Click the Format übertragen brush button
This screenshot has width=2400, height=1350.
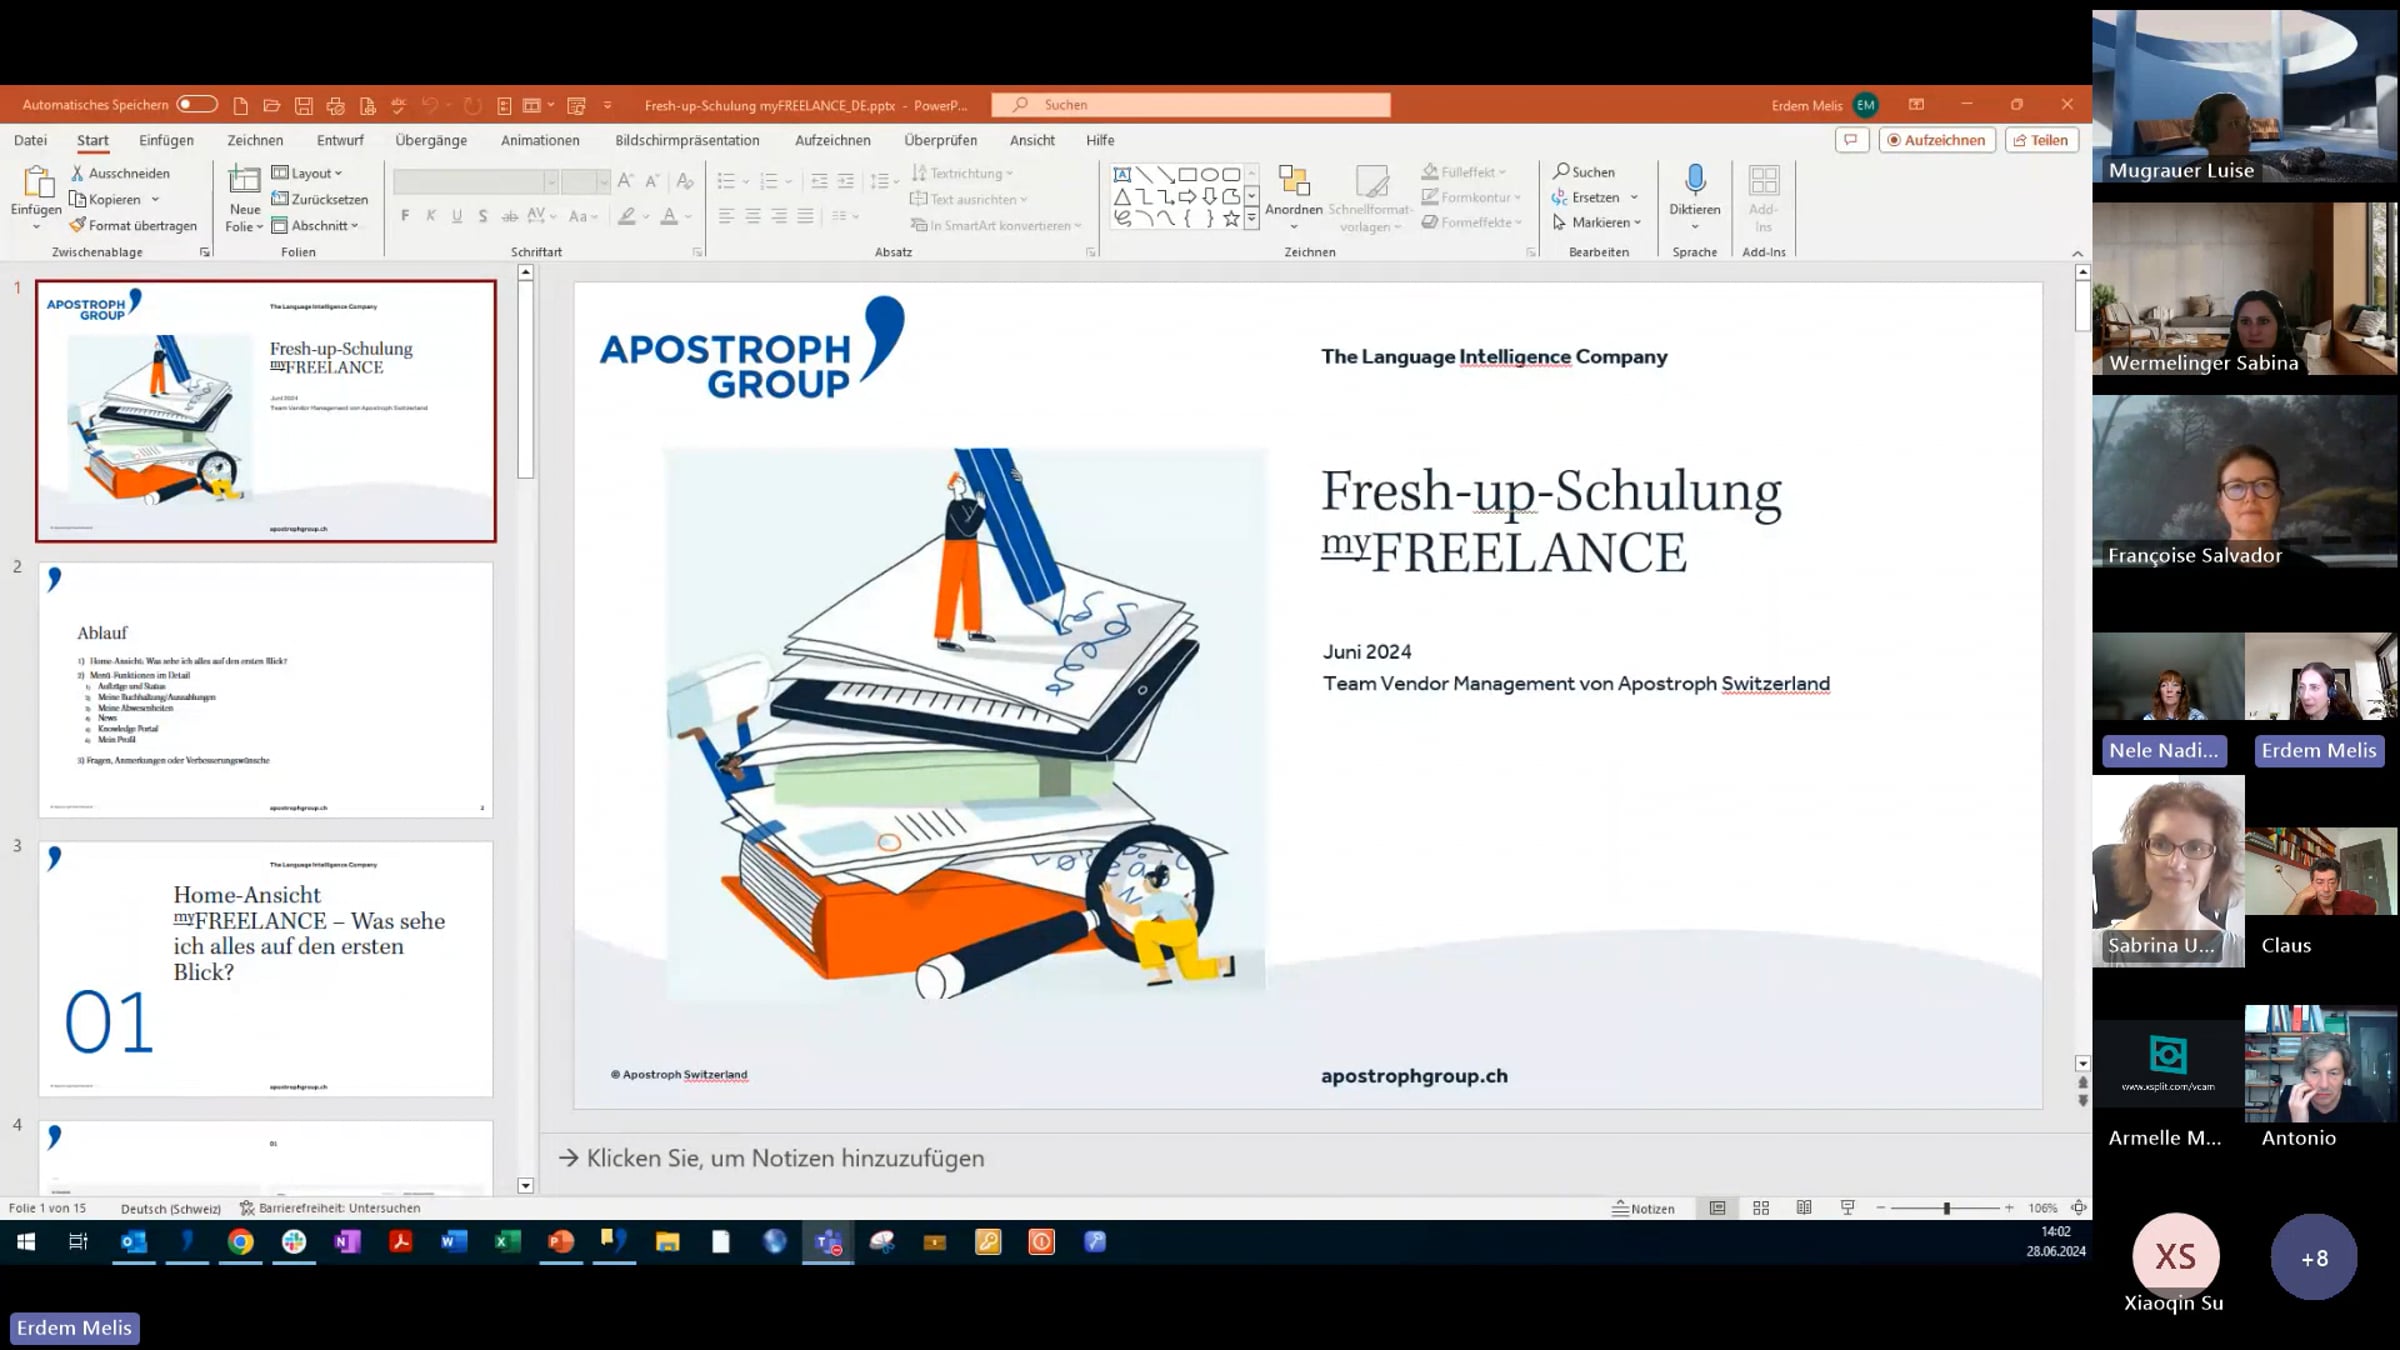133,225
